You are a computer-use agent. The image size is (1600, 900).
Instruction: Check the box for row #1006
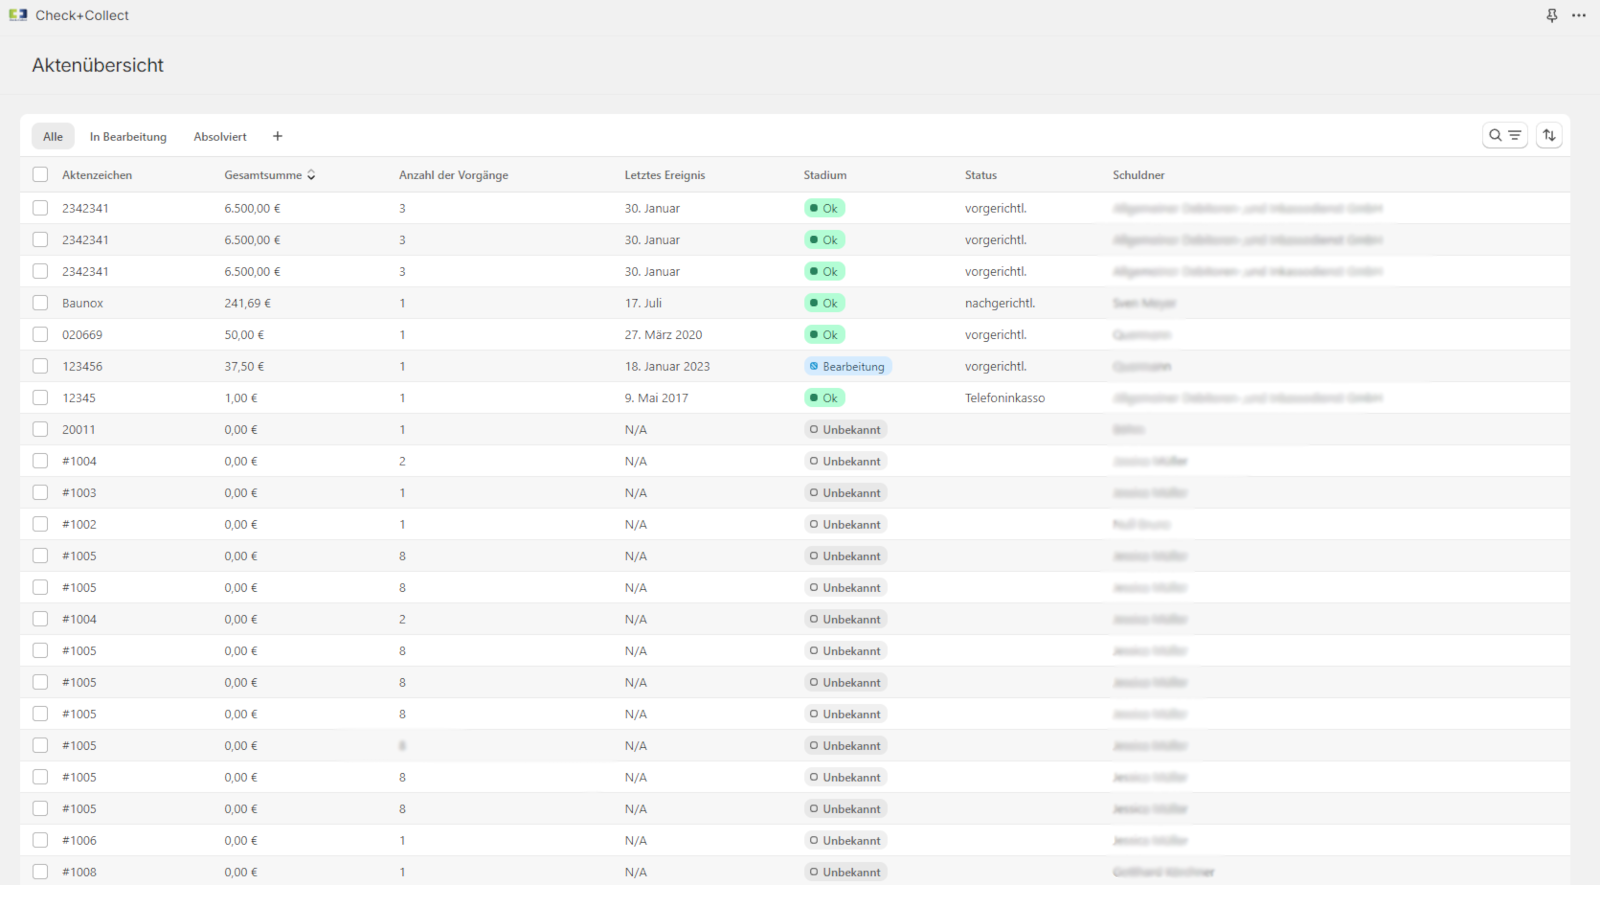tap(40, 840)
